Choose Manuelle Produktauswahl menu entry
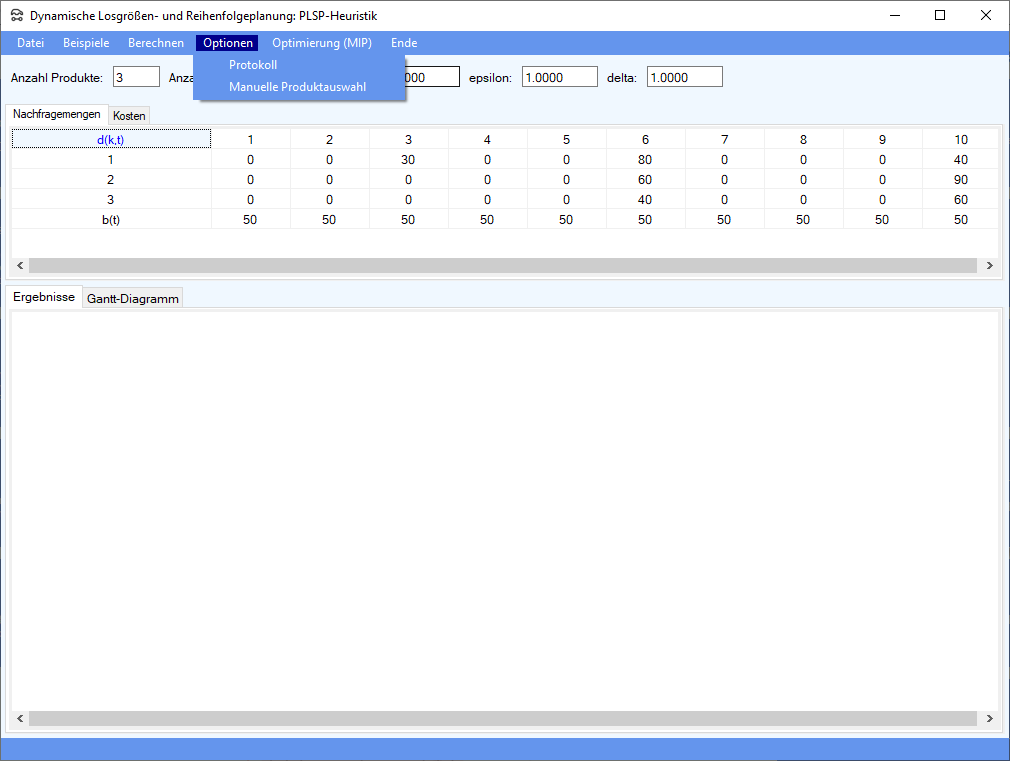 297,87
